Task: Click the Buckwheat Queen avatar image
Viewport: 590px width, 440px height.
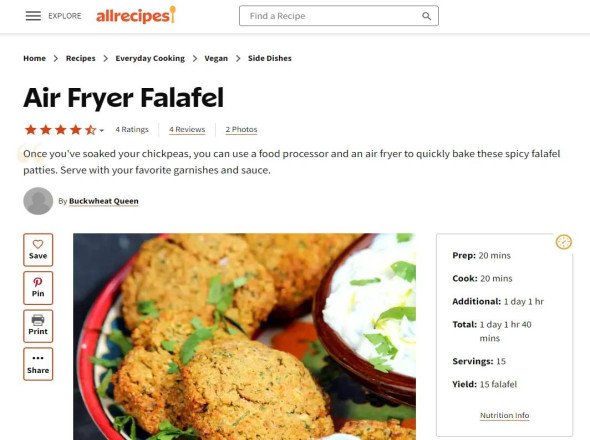Action: tap(38, 201)
